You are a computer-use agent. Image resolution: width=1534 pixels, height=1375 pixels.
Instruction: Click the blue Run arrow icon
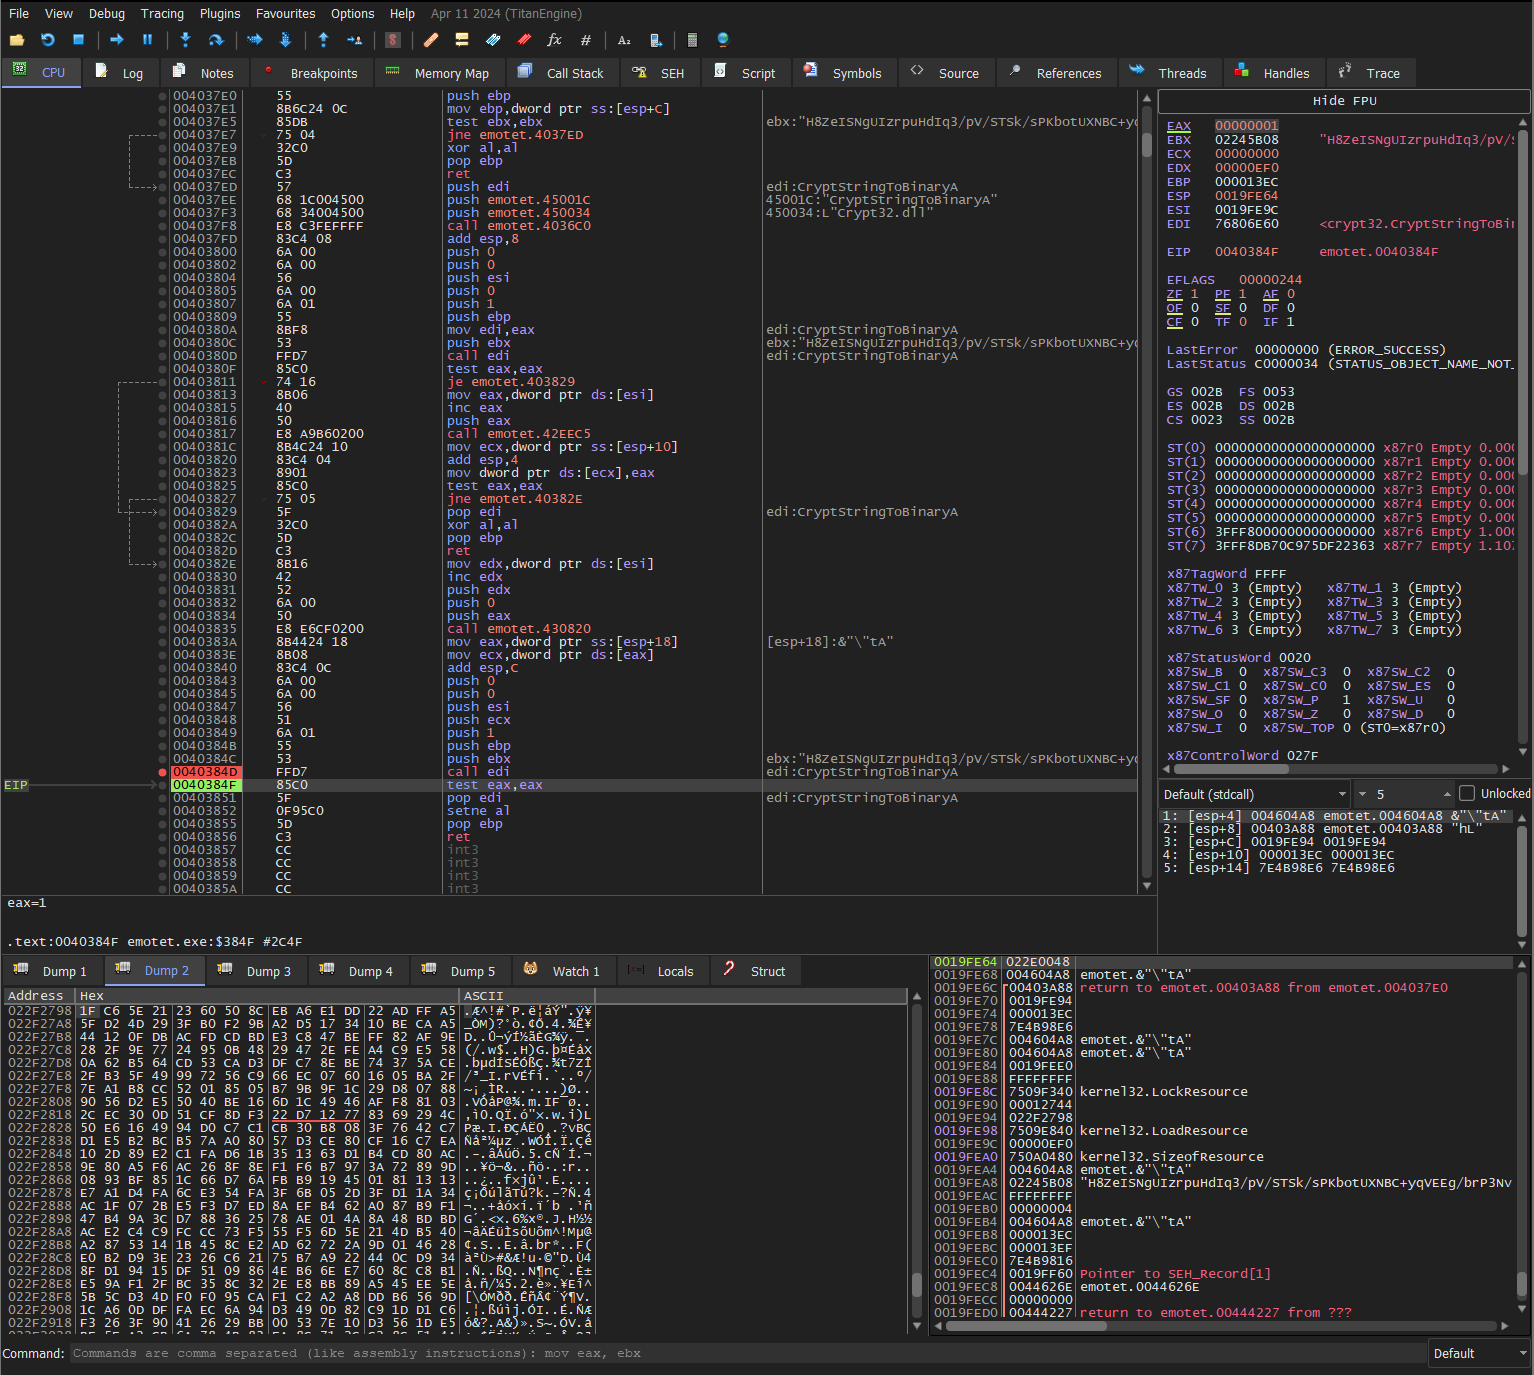coord(117,40)
